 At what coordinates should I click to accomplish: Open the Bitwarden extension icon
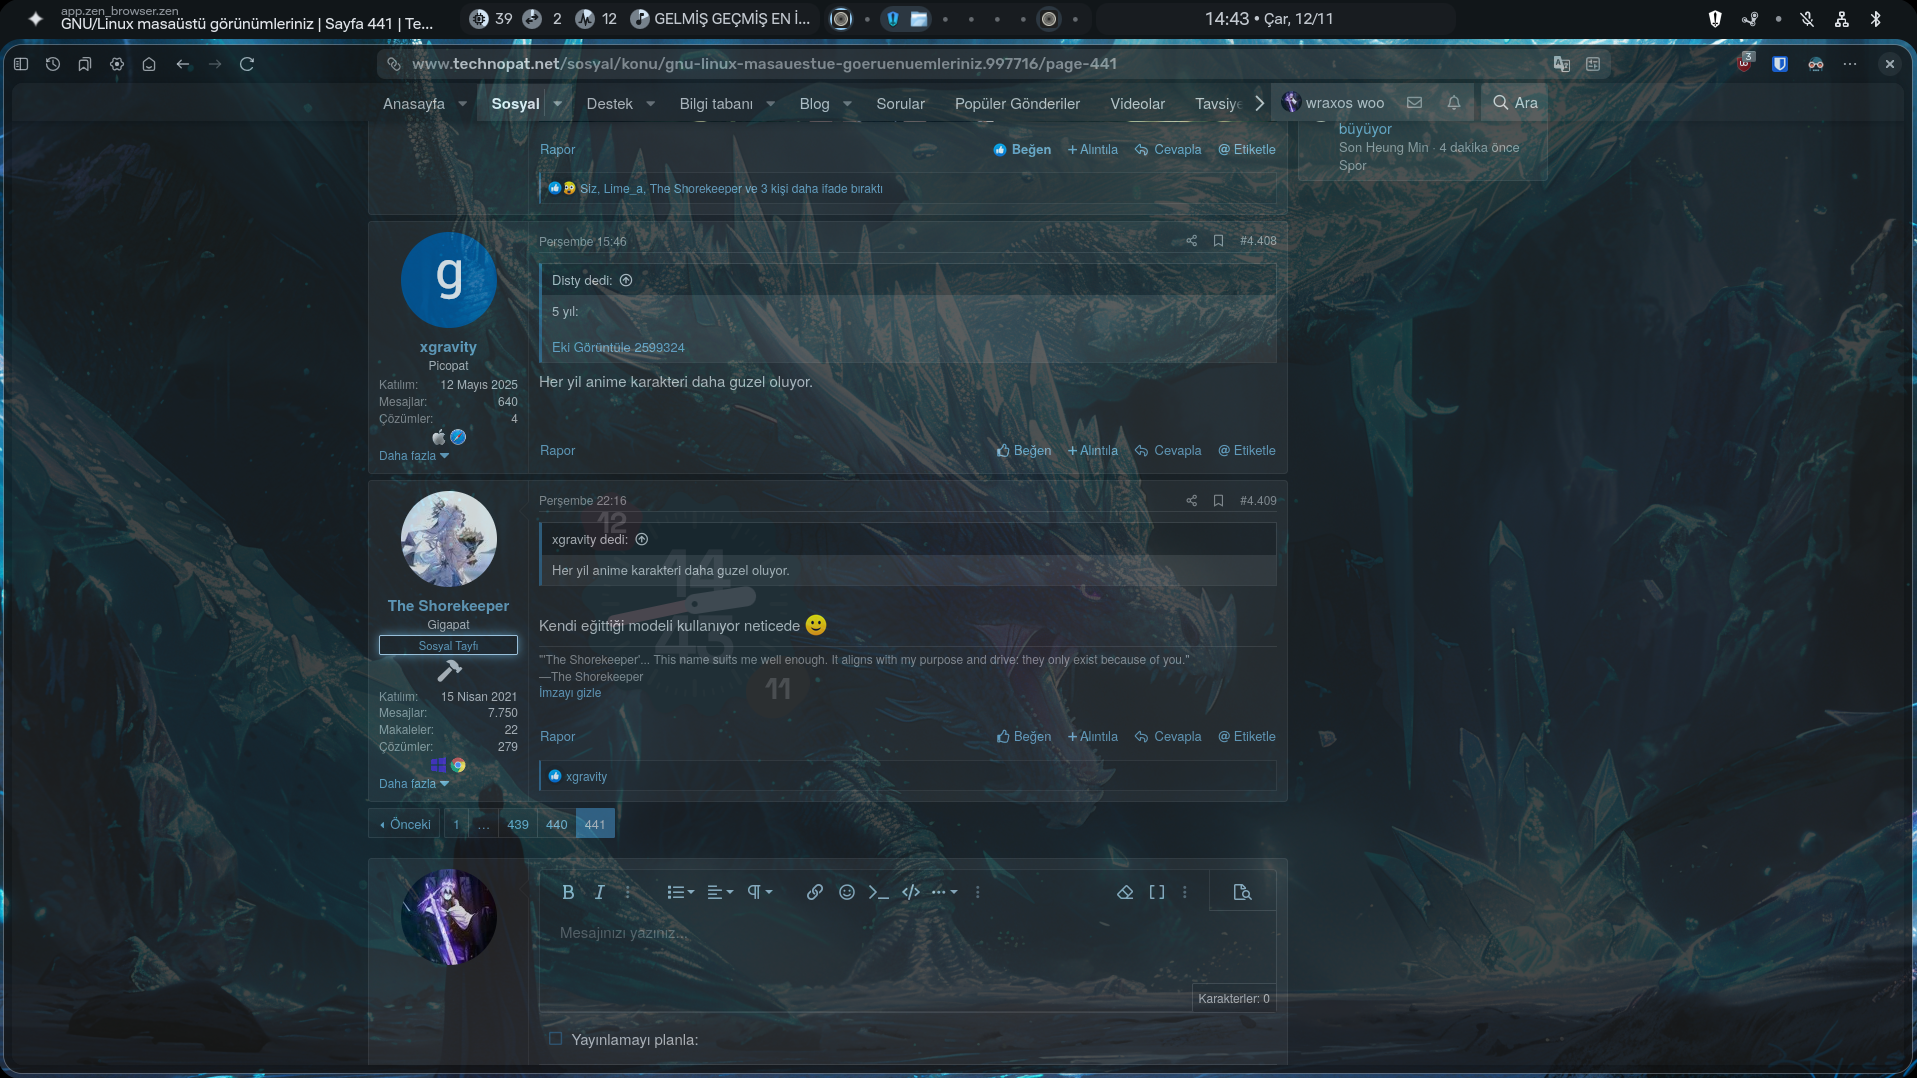[x=1780, y=64]
